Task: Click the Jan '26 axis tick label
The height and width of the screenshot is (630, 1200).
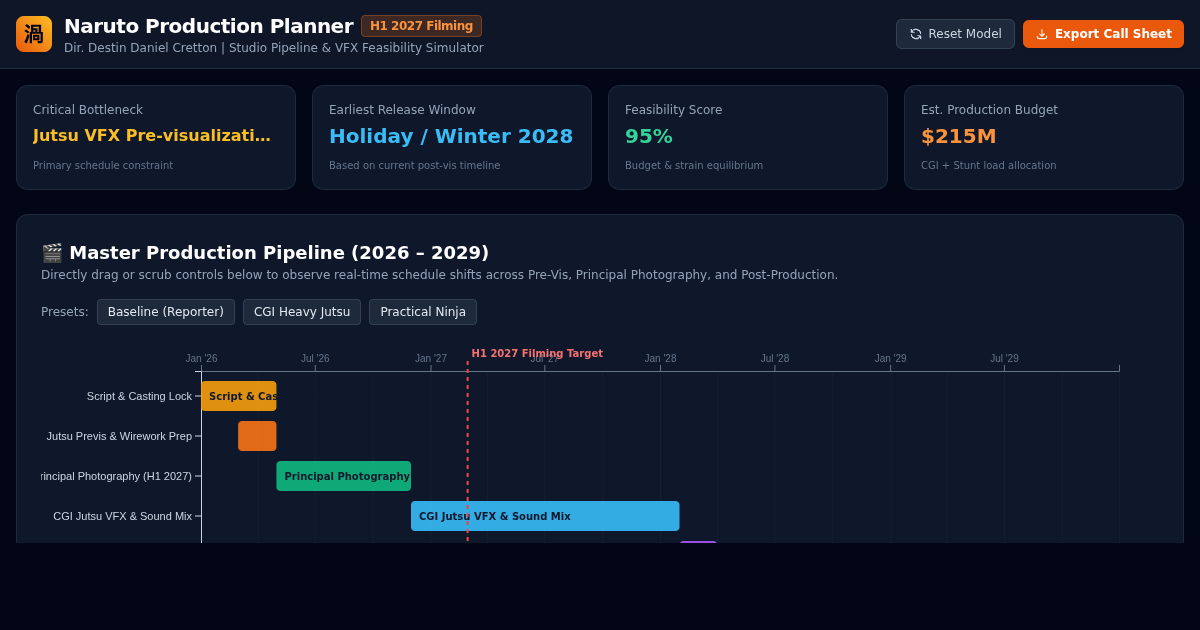Action: tap(201, 359)
